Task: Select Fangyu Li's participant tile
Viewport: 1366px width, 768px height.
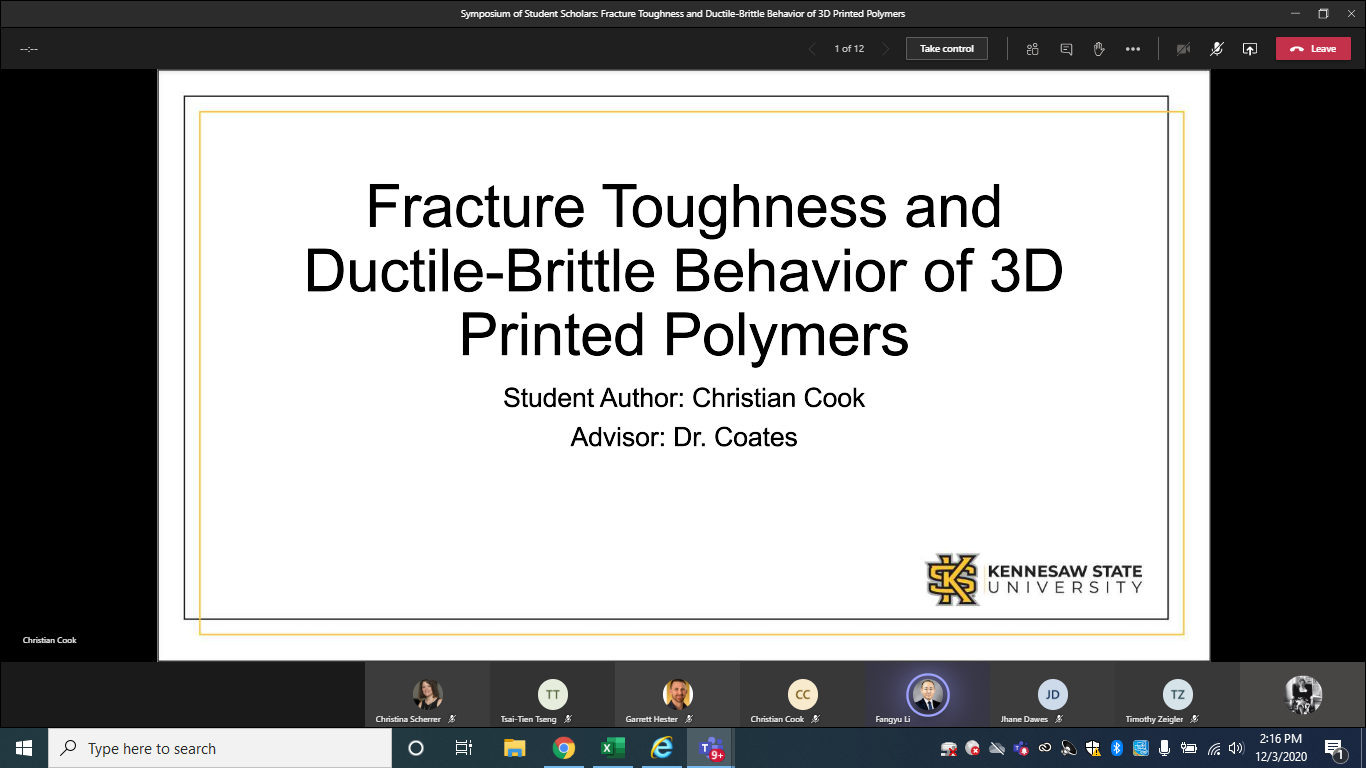Action: point(927,696)
